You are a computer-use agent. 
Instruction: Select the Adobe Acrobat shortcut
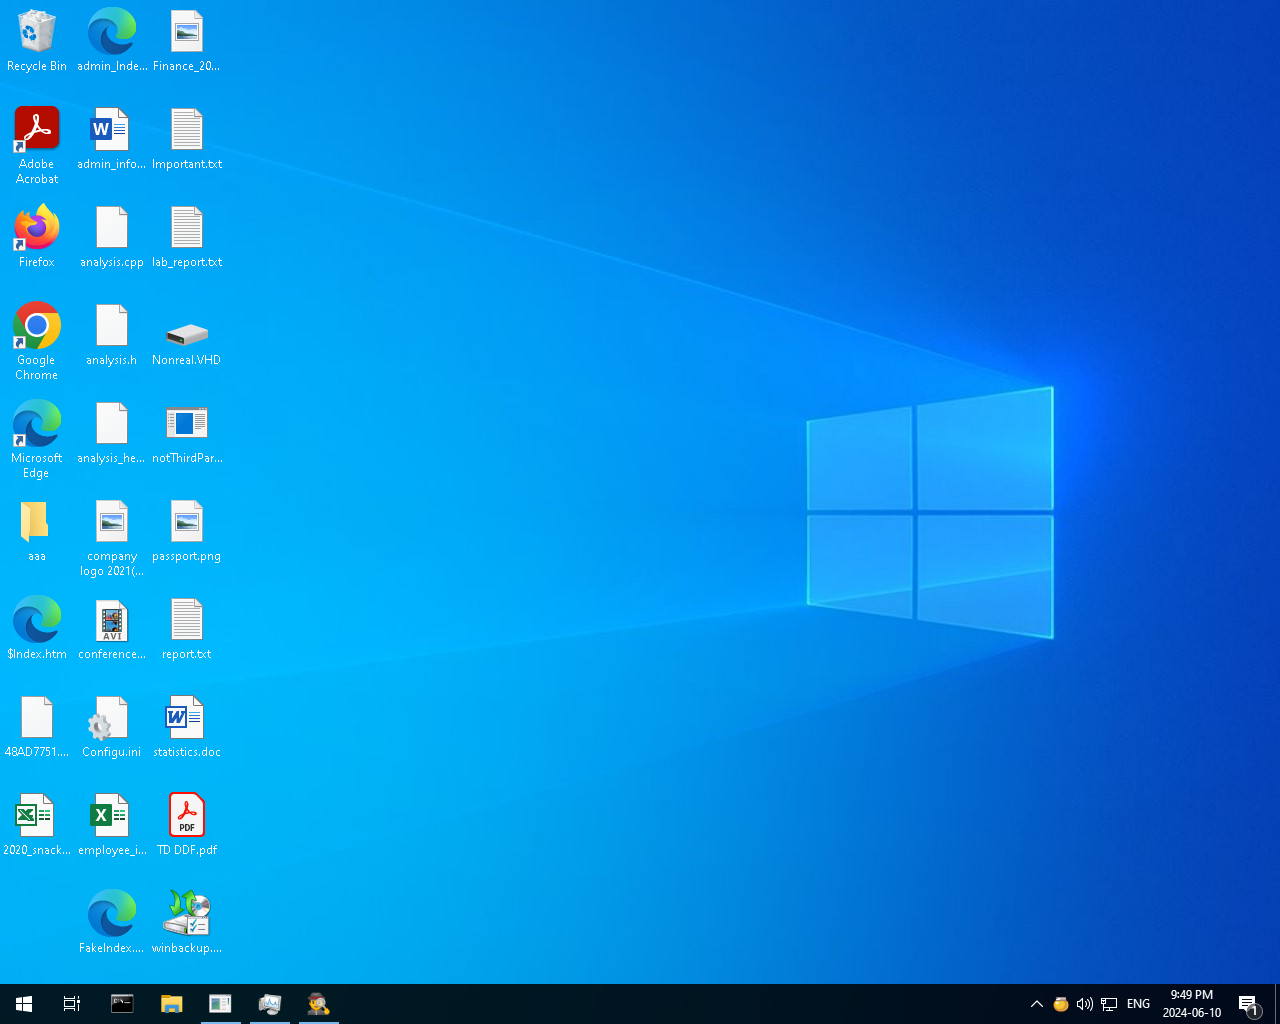pyautogui.click(x=37, y=145)
